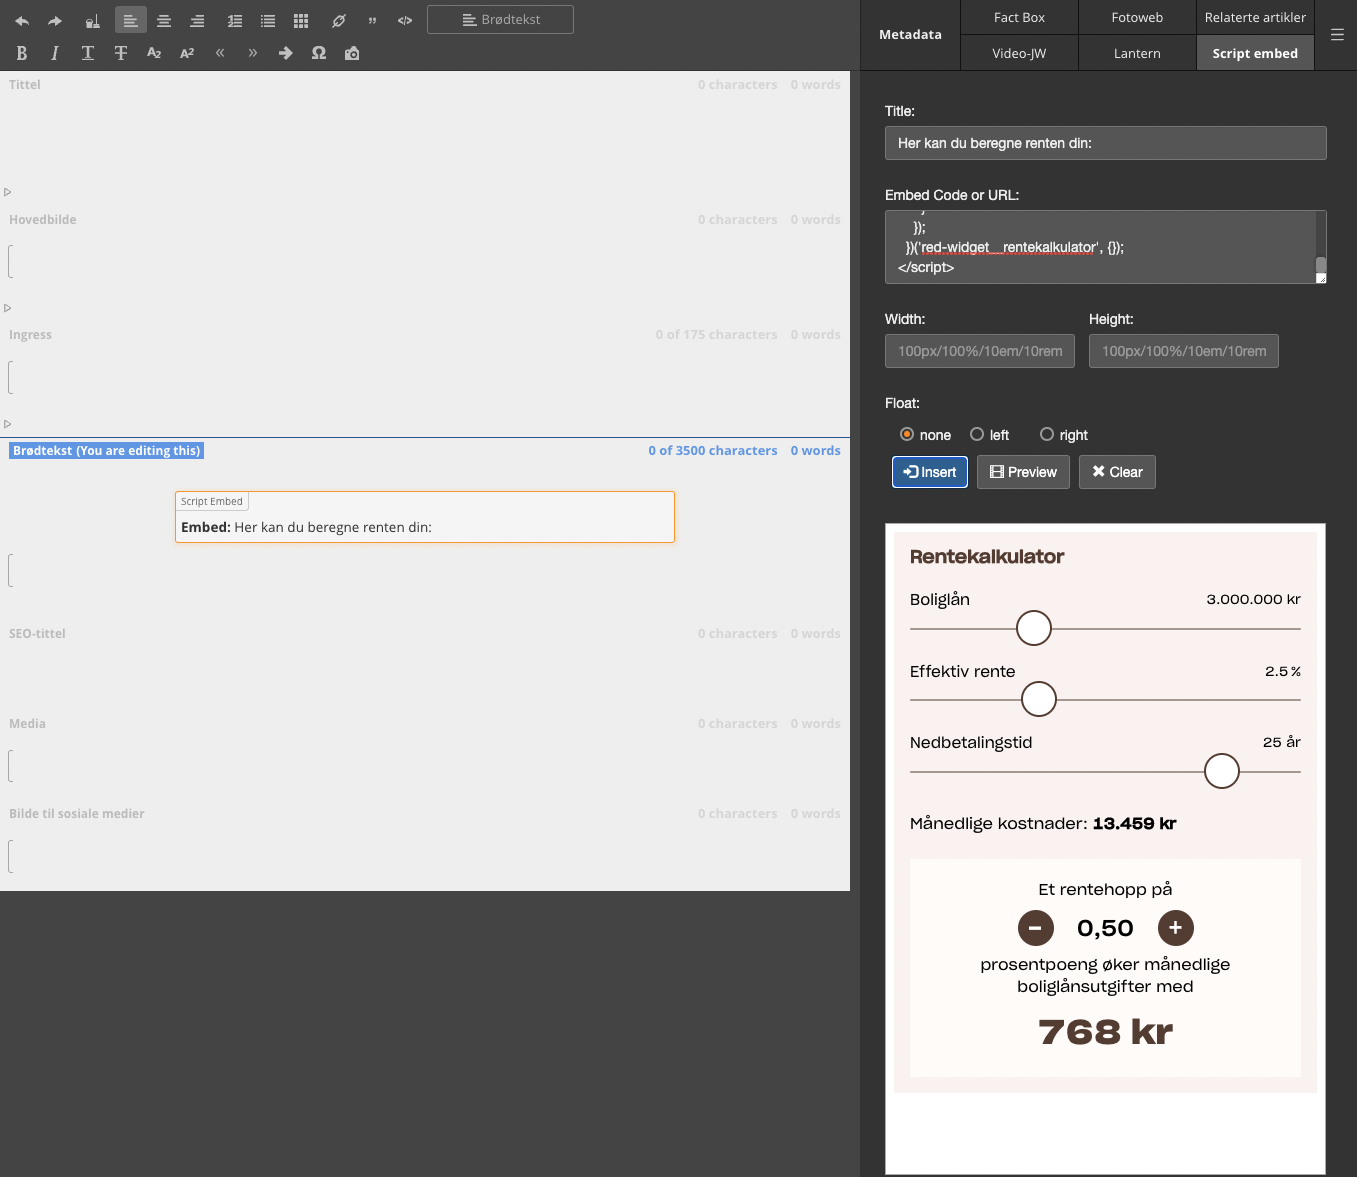Open special characters with Omega icon
Viewport: 1357px width, 1177px height.
click(319, 53)
